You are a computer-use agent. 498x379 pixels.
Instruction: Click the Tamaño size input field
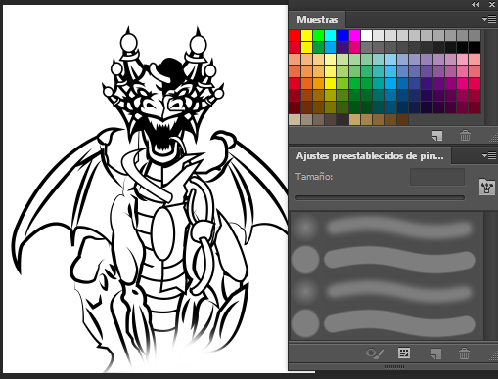[437, 177]
